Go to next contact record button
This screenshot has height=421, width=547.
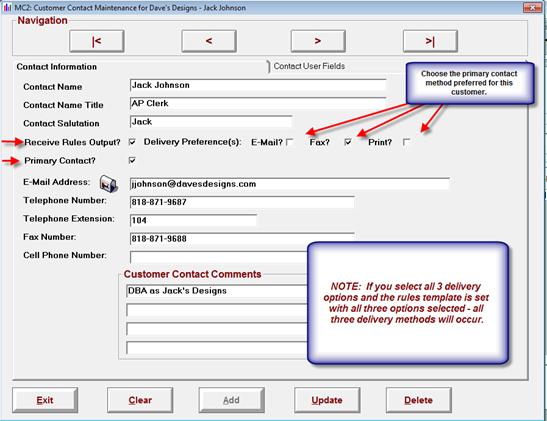tap(318, 41)
